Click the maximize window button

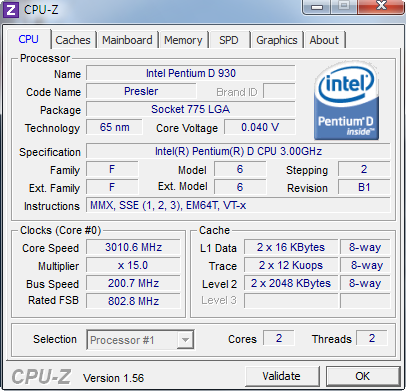click(x=344, y=6)
